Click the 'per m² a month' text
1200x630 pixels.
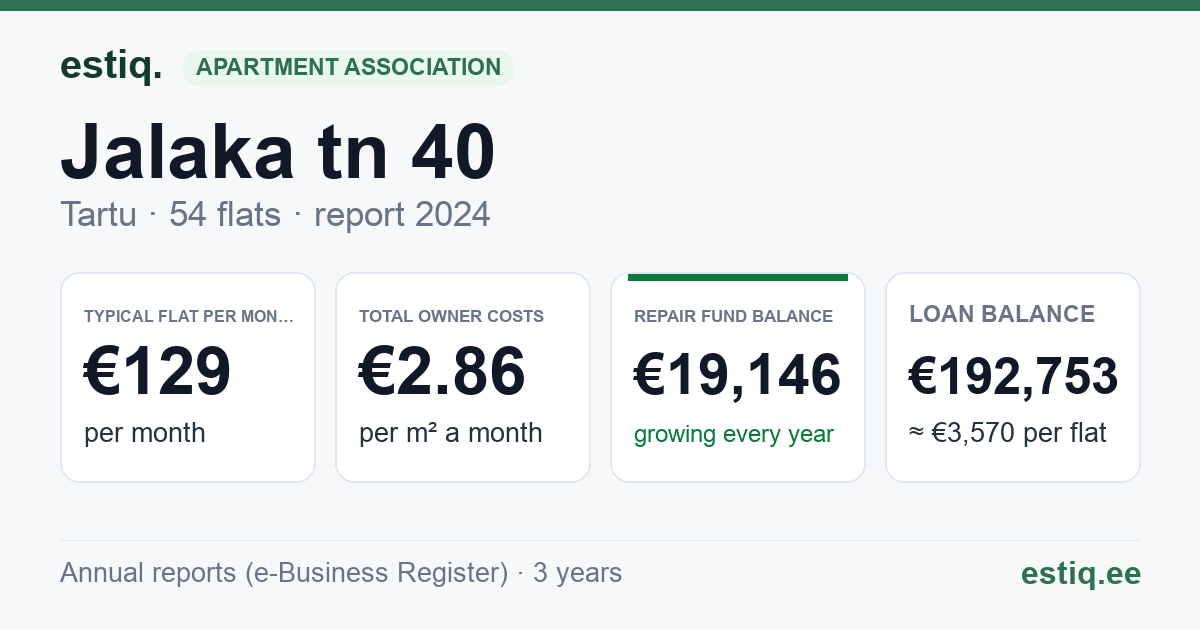(451, 433)
